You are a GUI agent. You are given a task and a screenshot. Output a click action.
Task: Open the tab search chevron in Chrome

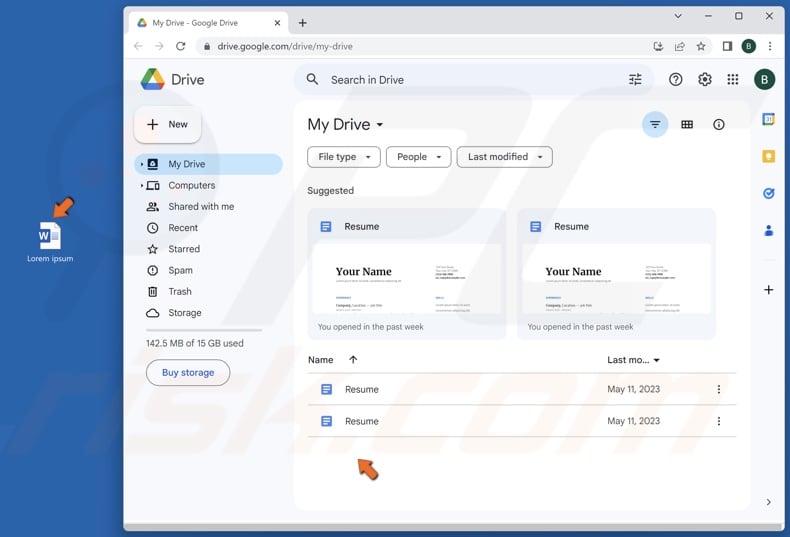click(678, 16)
